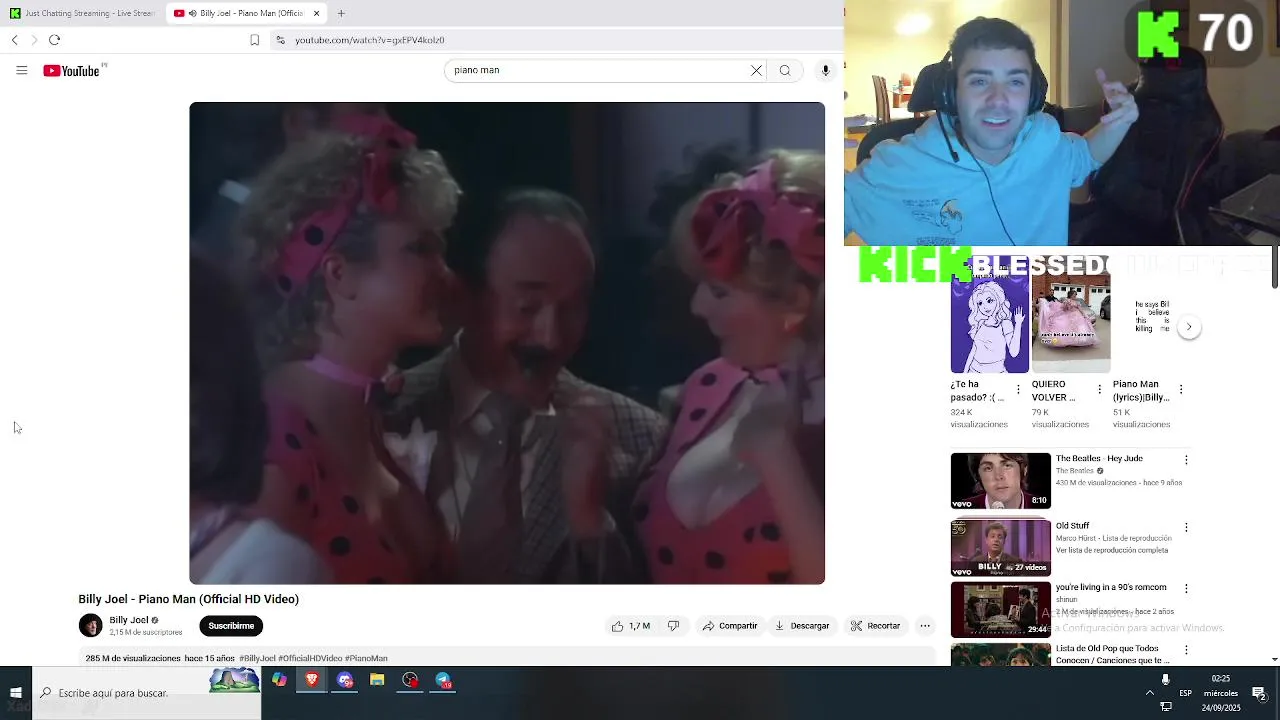This screenshot has width=1280, height=720.
Task: Open options for 'QUIERO VOLVER' Short
Action: [1099, 389]
